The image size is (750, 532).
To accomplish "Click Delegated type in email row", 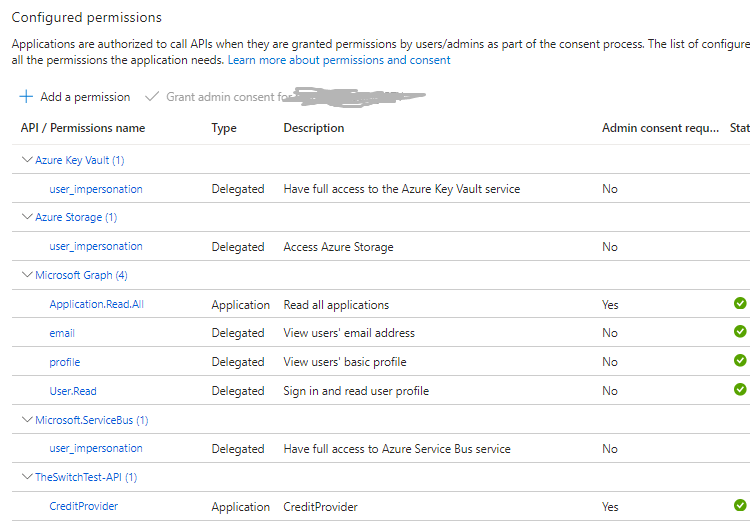I will (238, 333).
